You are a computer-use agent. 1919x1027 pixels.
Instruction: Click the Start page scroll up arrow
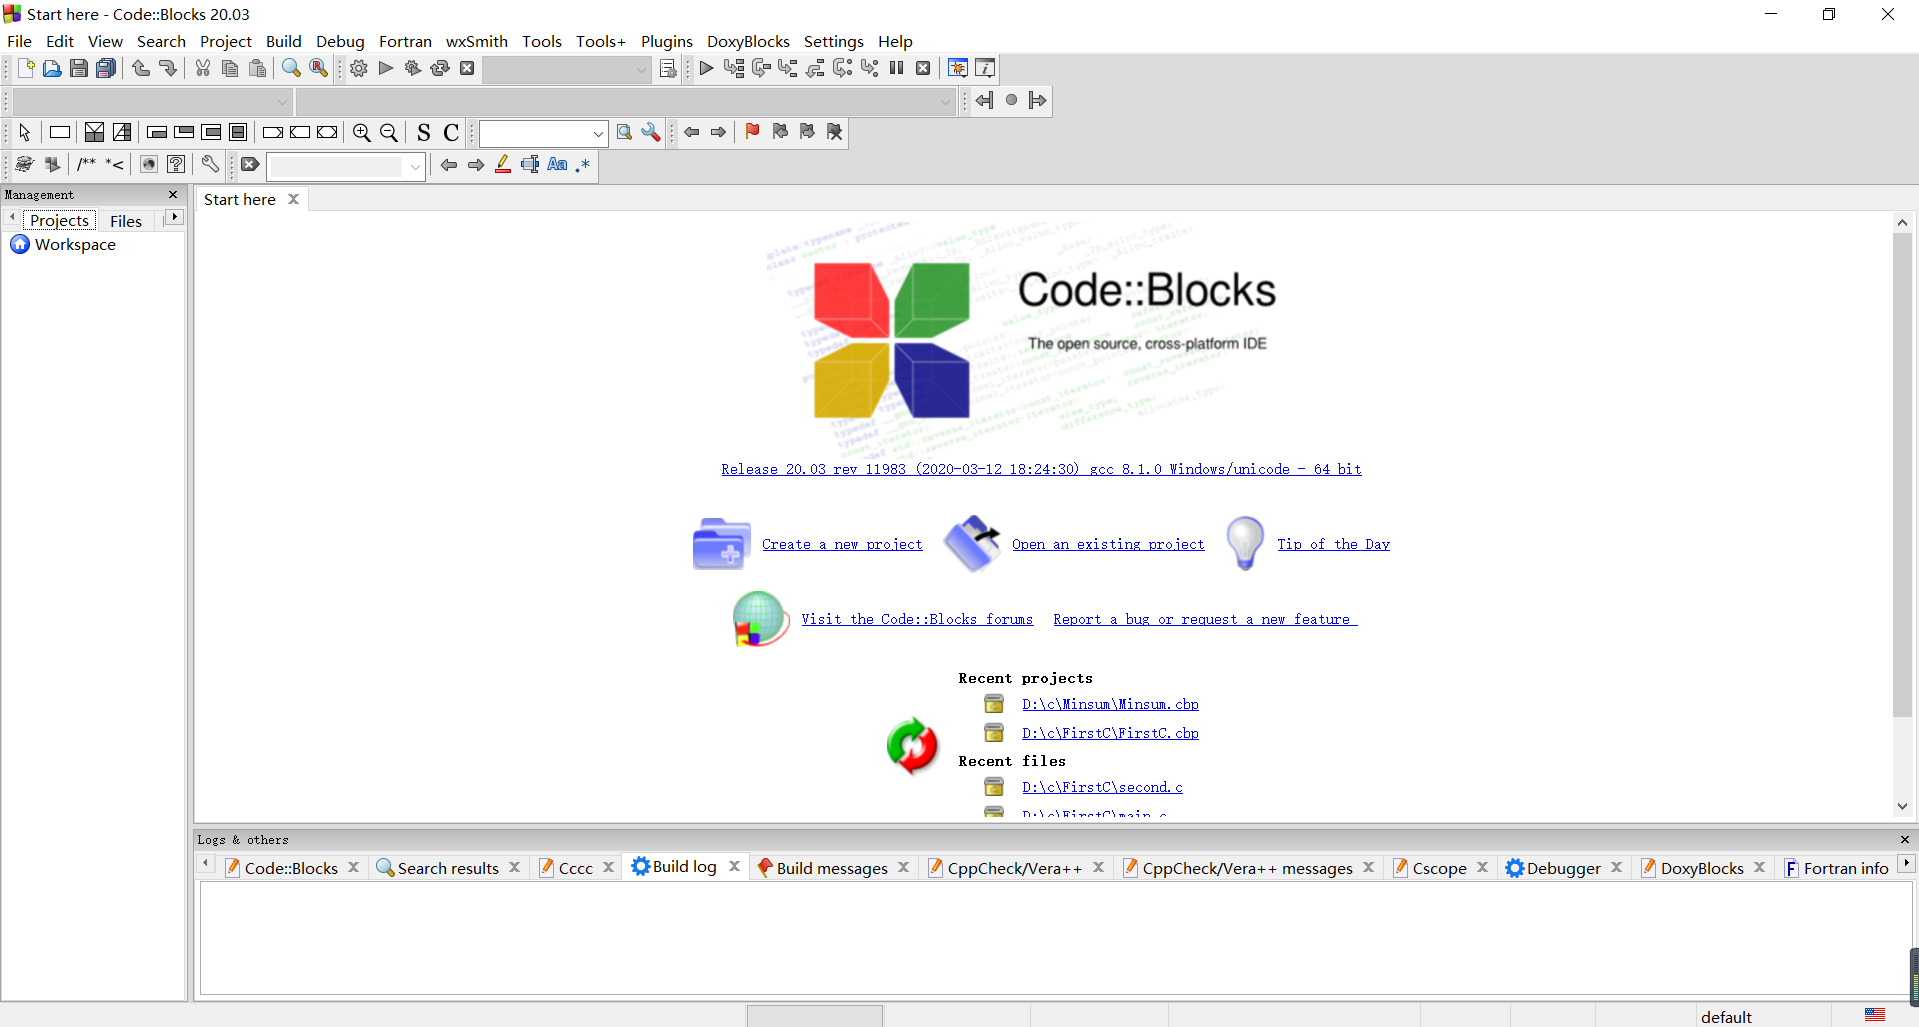tap(1902, 222)
